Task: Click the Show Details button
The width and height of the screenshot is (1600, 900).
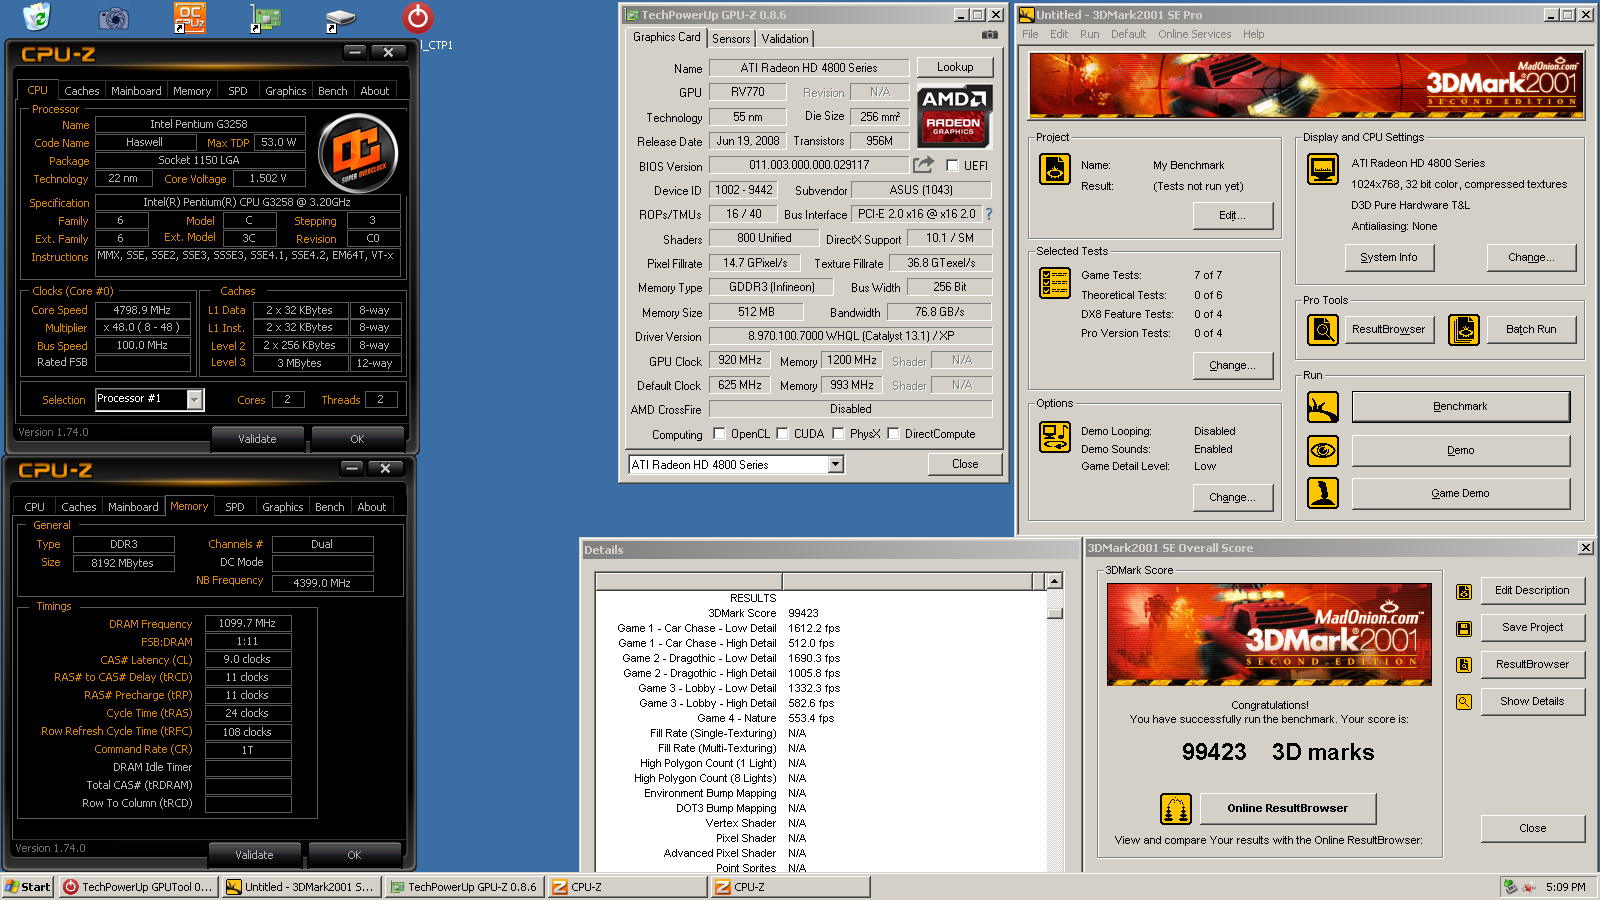Action: (x=1532, y=701)
